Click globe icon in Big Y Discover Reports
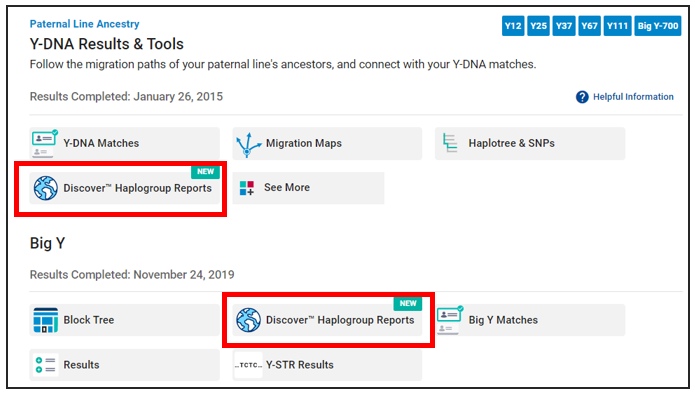 coord(248,320)
